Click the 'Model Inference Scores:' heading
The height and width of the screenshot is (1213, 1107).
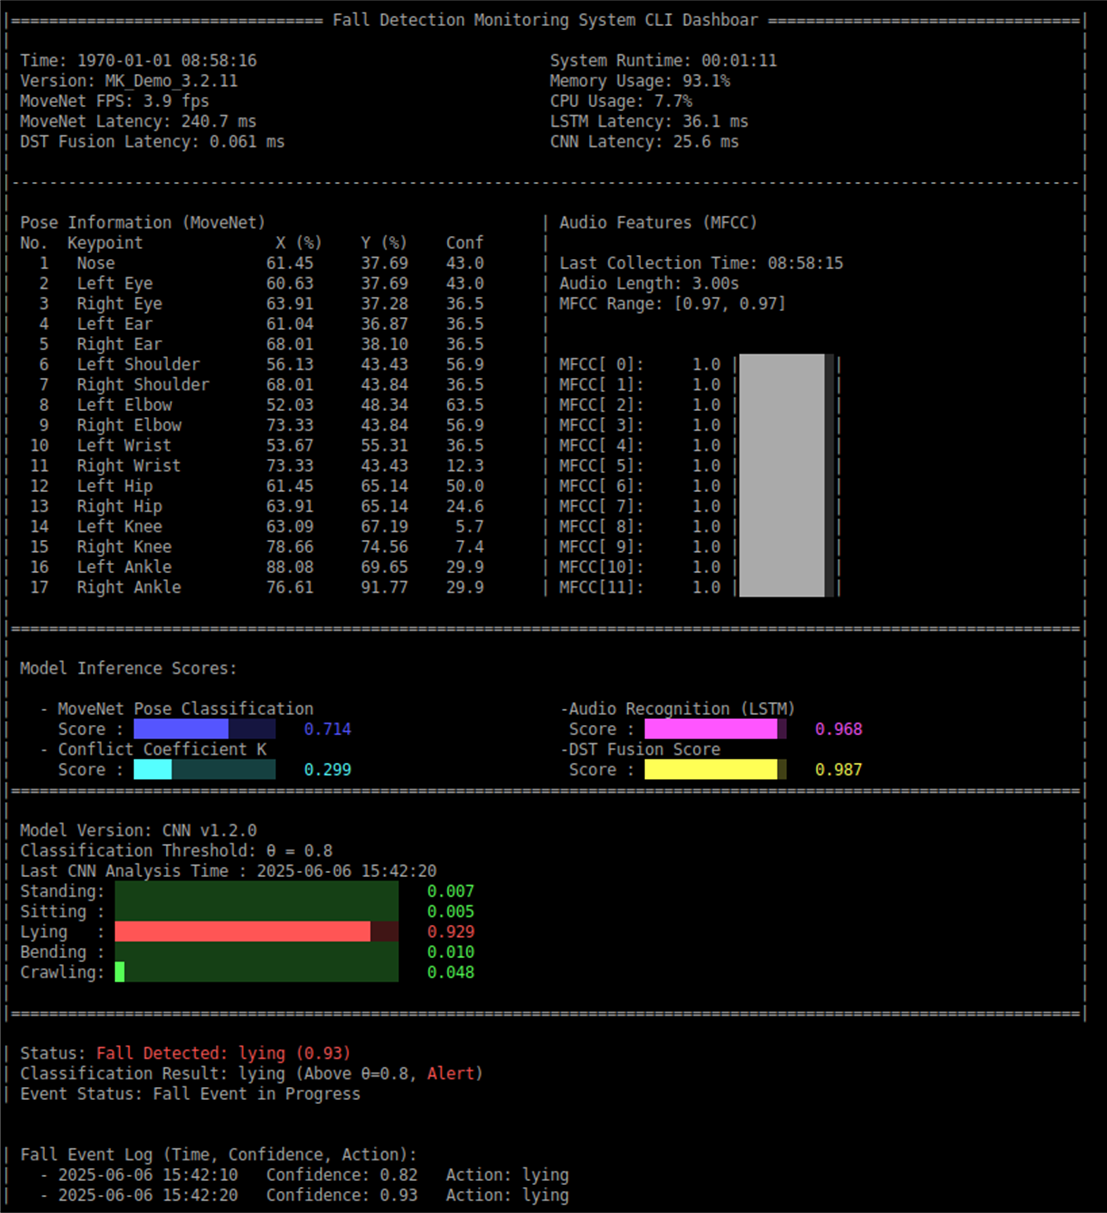(x=129, y=668)
